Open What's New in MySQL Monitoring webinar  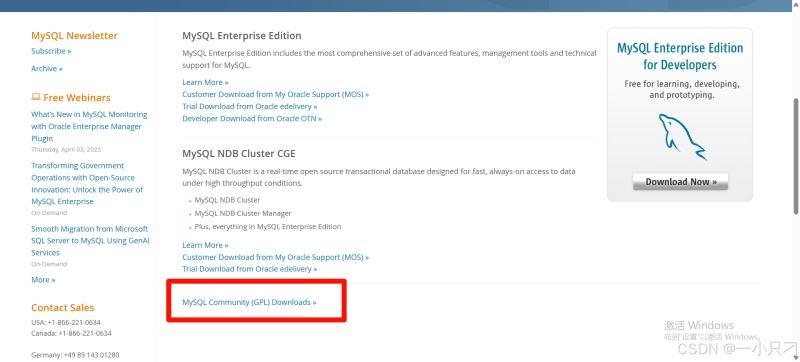tap(89, 126)
